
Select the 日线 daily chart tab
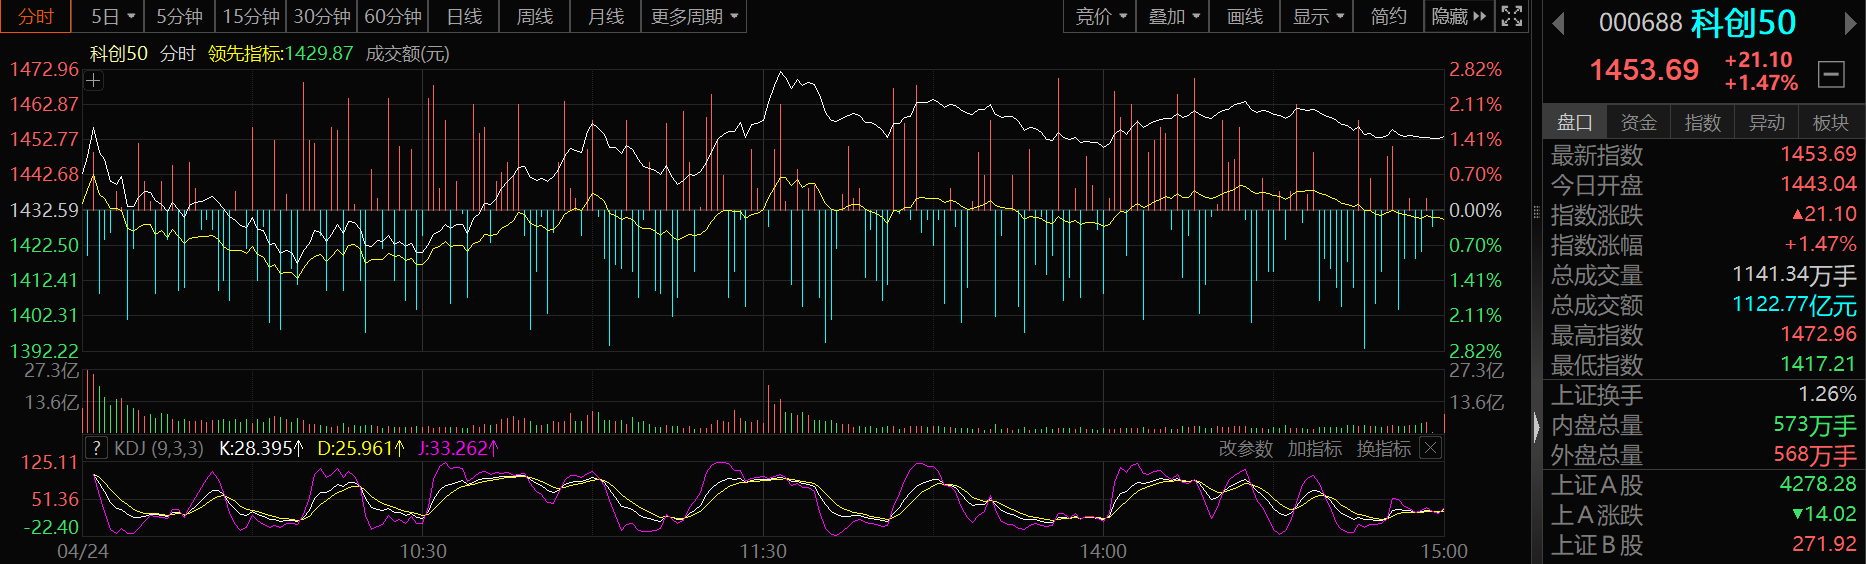pyautogui.click(x=464, y=16)
